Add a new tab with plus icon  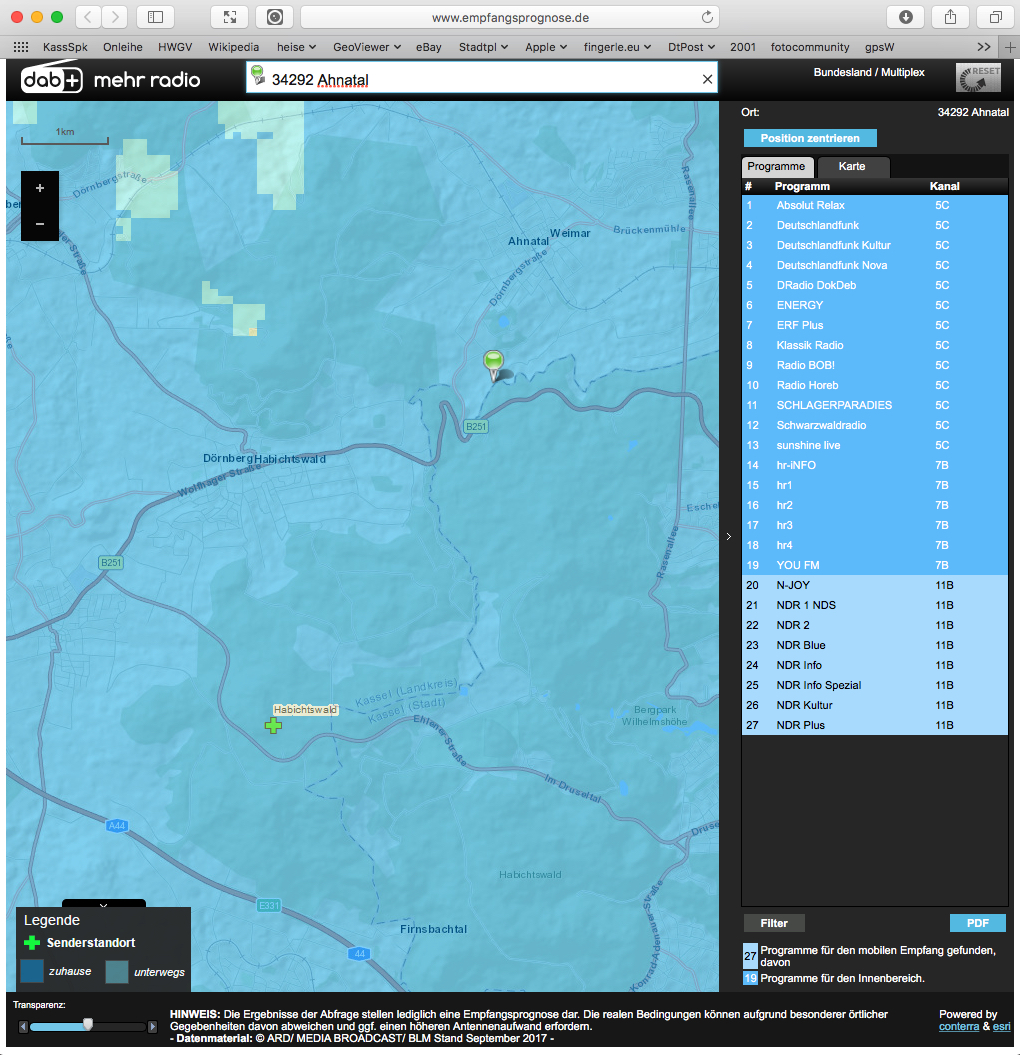pyautogui.click(x=1010, y=47)
